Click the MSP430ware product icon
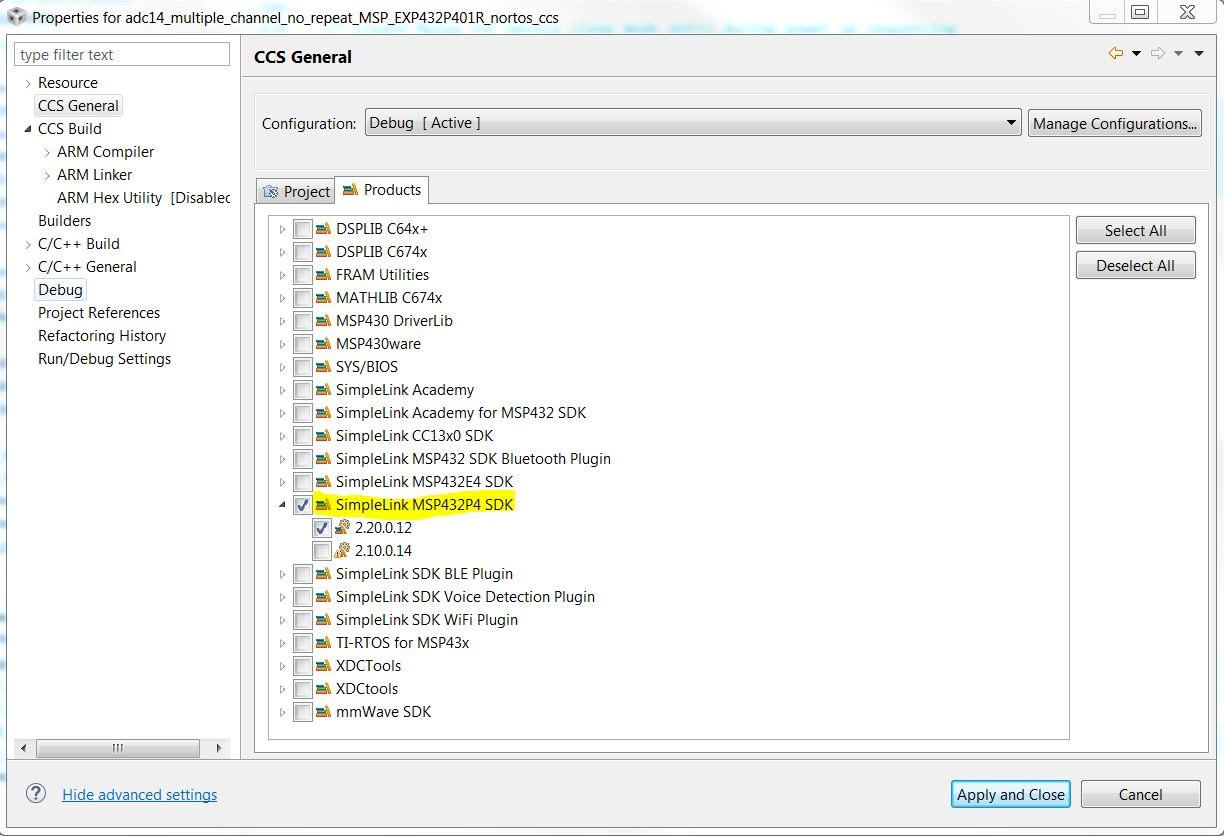The width and height of the screenshot is (1224, 836). 323,344
